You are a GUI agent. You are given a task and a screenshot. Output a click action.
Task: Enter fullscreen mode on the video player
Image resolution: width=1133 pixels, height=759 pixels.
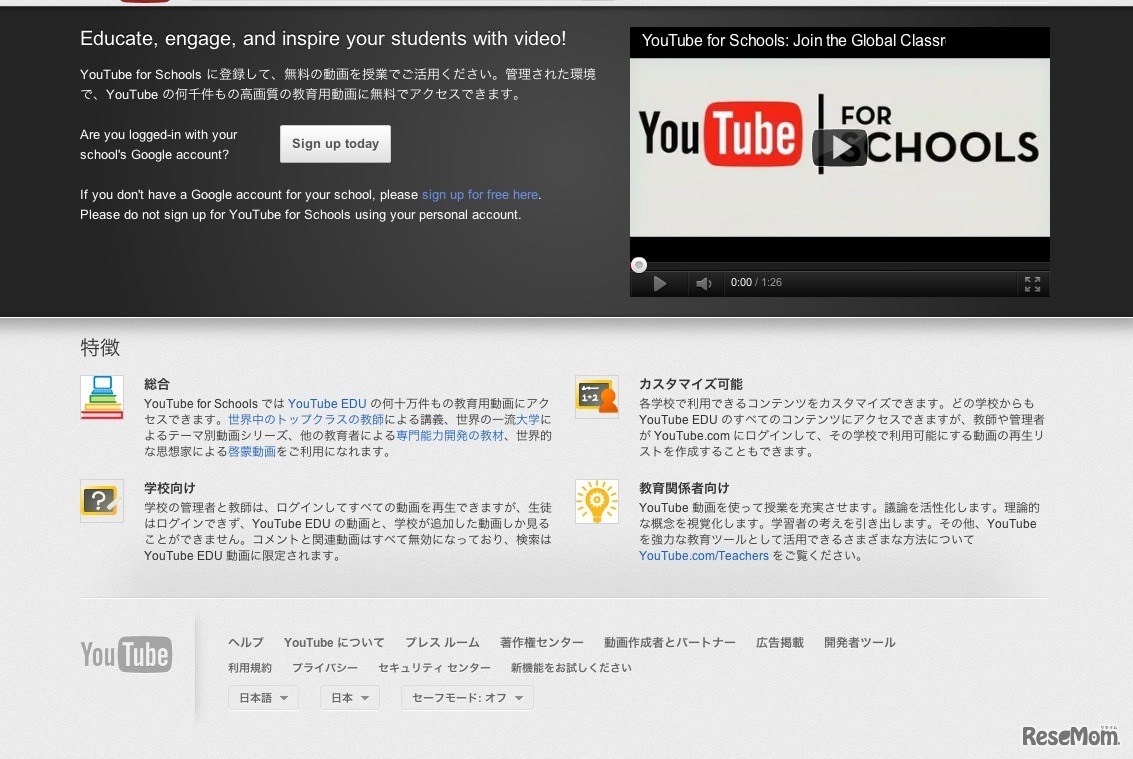tap(1032, 284)
